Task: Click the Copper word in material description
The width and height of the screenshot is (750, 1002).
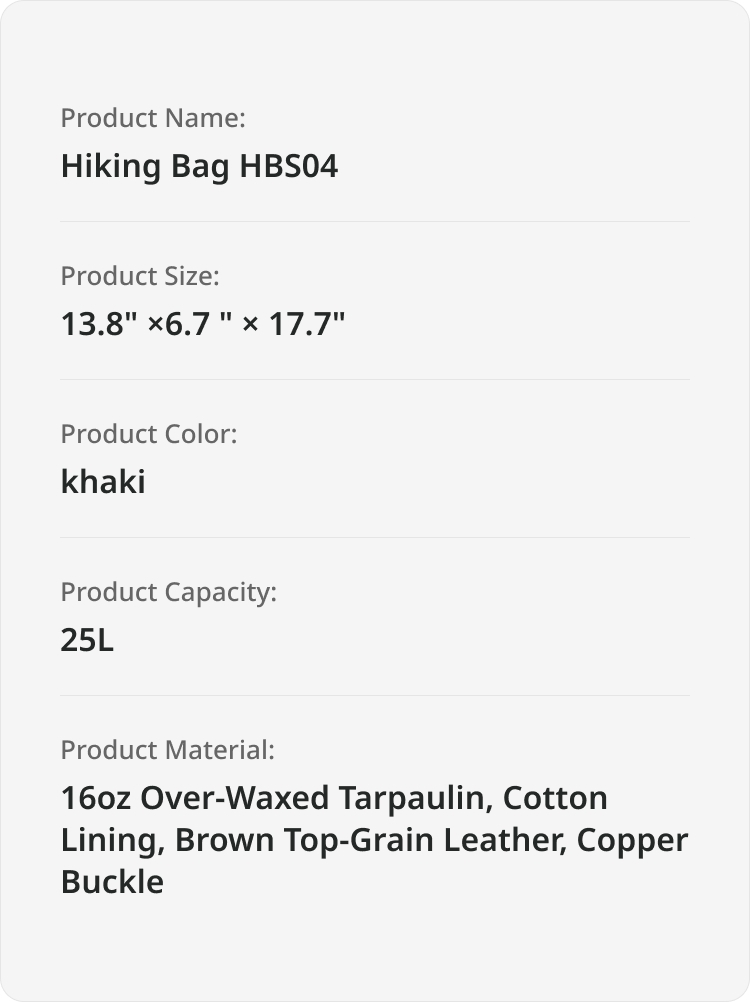Action: (632, 842)
